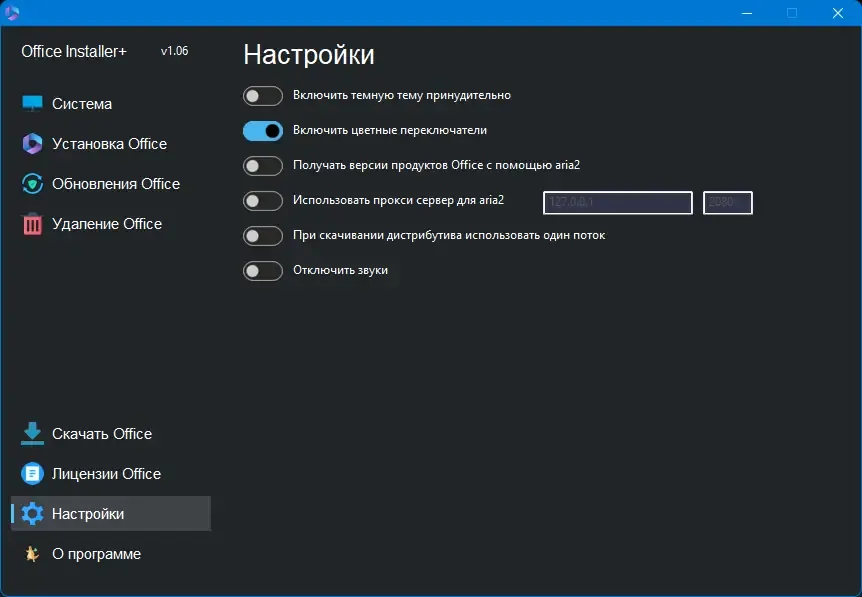Click the monitor icon beside Система
862x597 pixels.
coord(32,103)
